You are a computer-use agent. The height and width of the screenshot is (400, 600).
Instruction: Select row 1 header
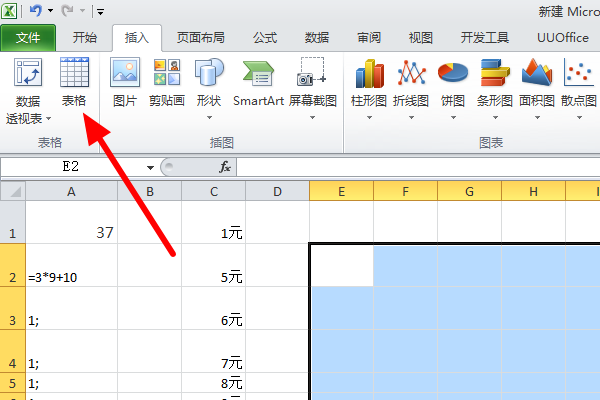(x=13, y=222)
